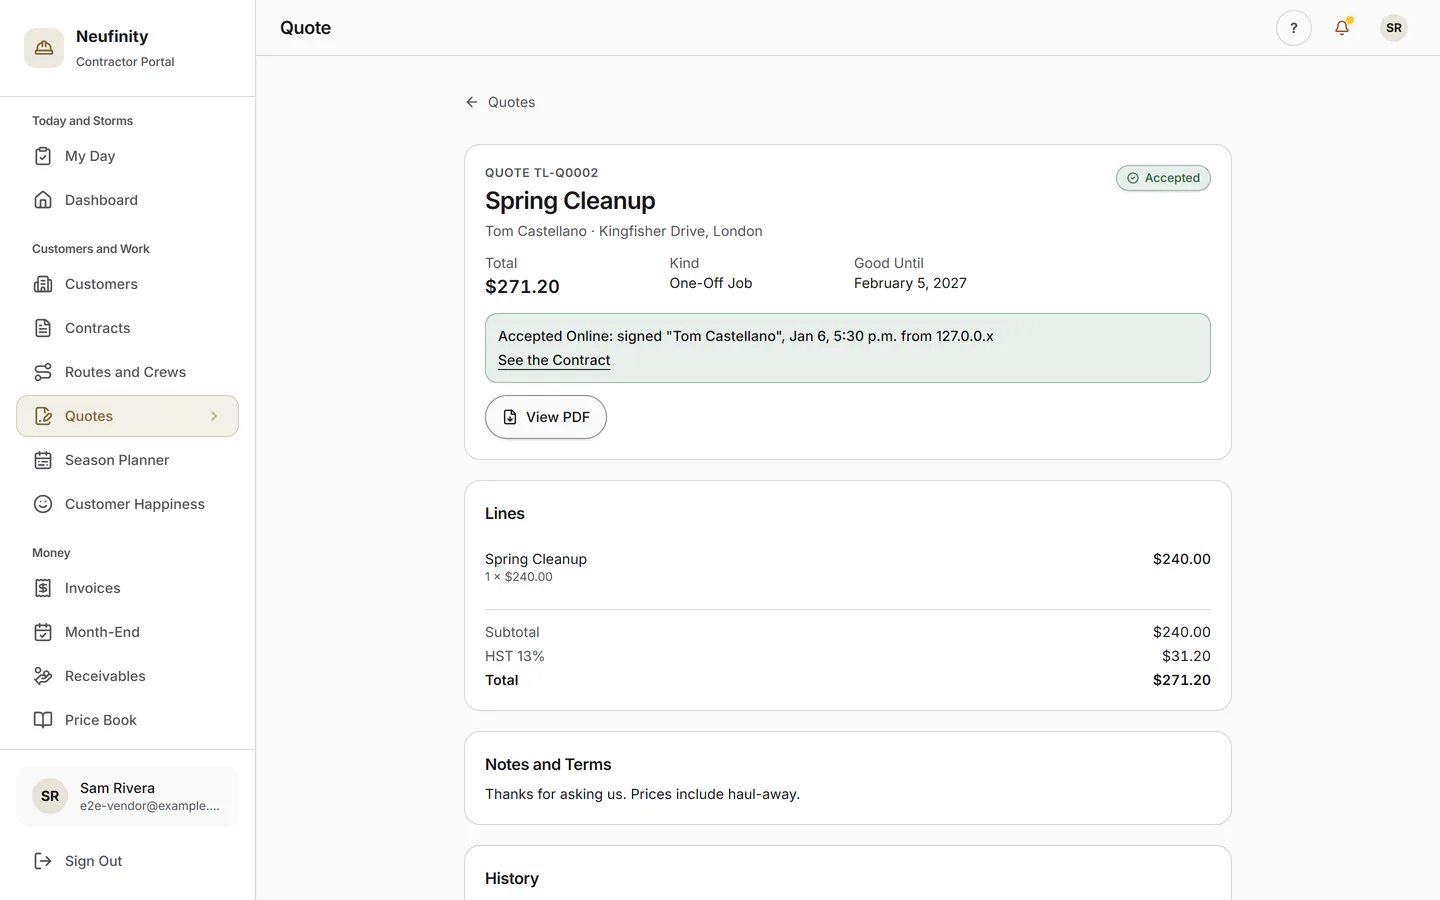Click the $31.20 tax amount
Image resolution: width=1440 pixels, height=900 pixels.
pyautogui.click(x=1186, y=656)
